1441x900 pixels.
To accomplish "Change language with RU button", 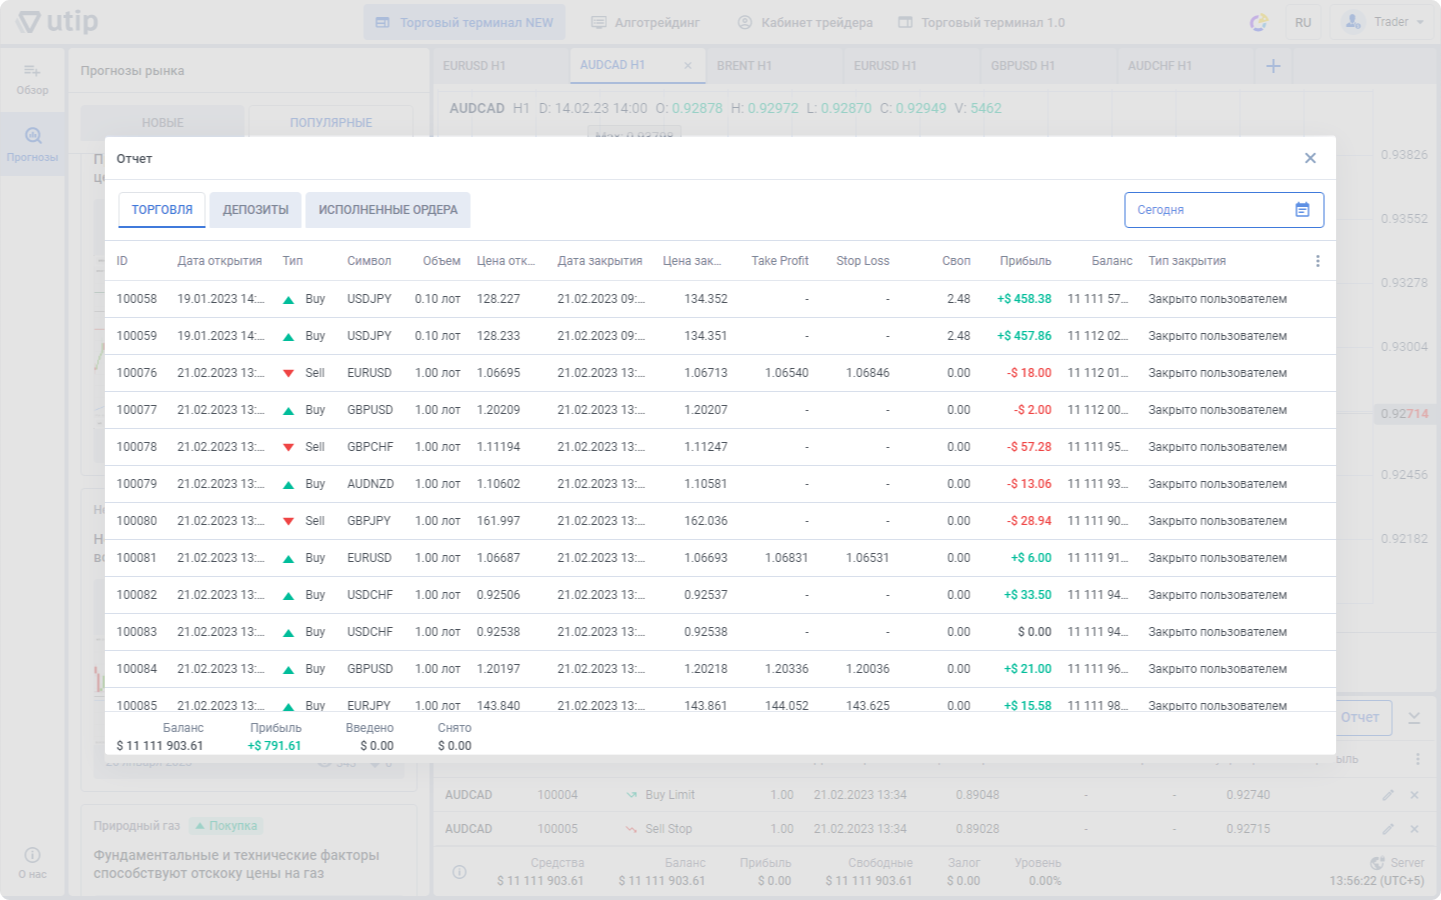I will click(x=1303, y=22).
